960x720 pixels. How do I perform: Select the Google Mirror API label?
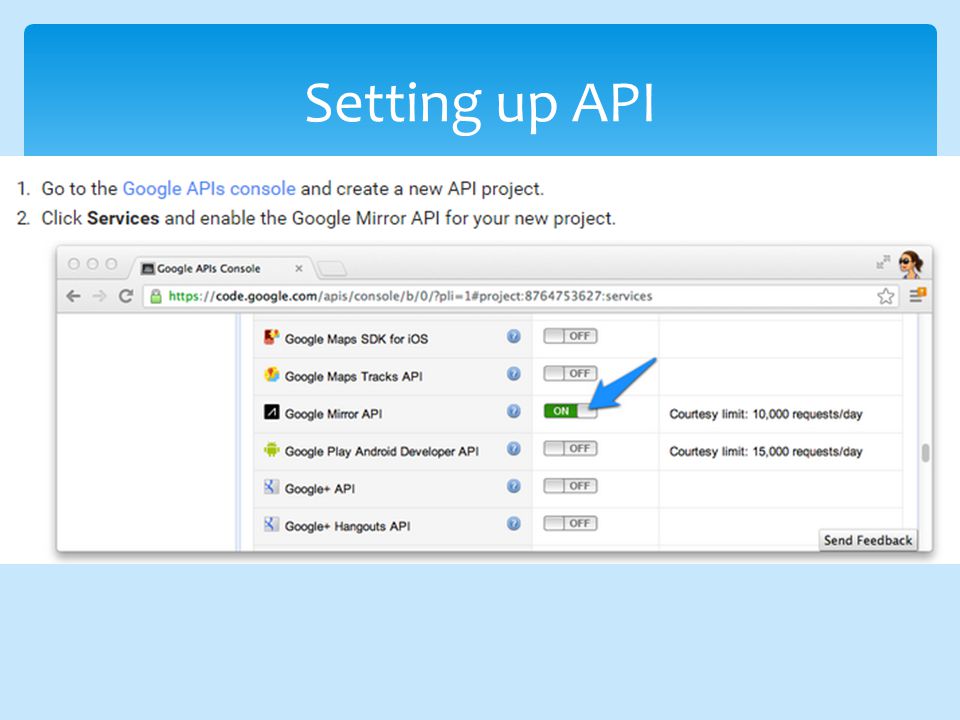click(334, 414)
